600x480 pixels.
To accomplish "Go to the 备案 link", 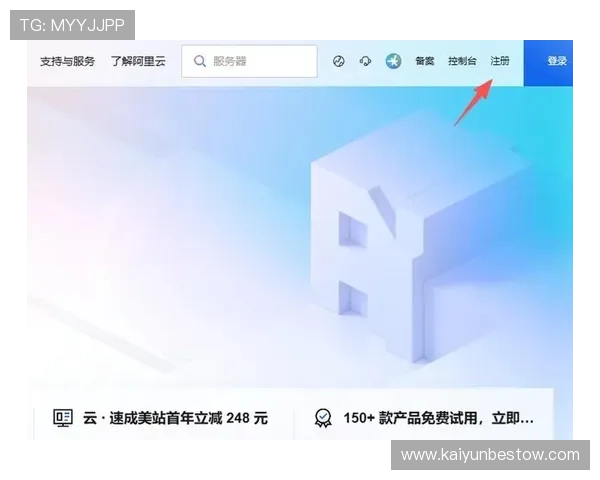I will (425, 61).
